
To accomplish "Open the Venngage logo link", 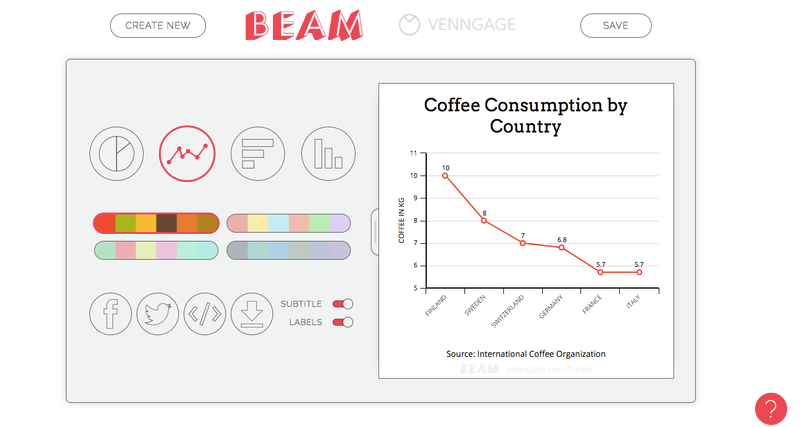I will (458, 24).
